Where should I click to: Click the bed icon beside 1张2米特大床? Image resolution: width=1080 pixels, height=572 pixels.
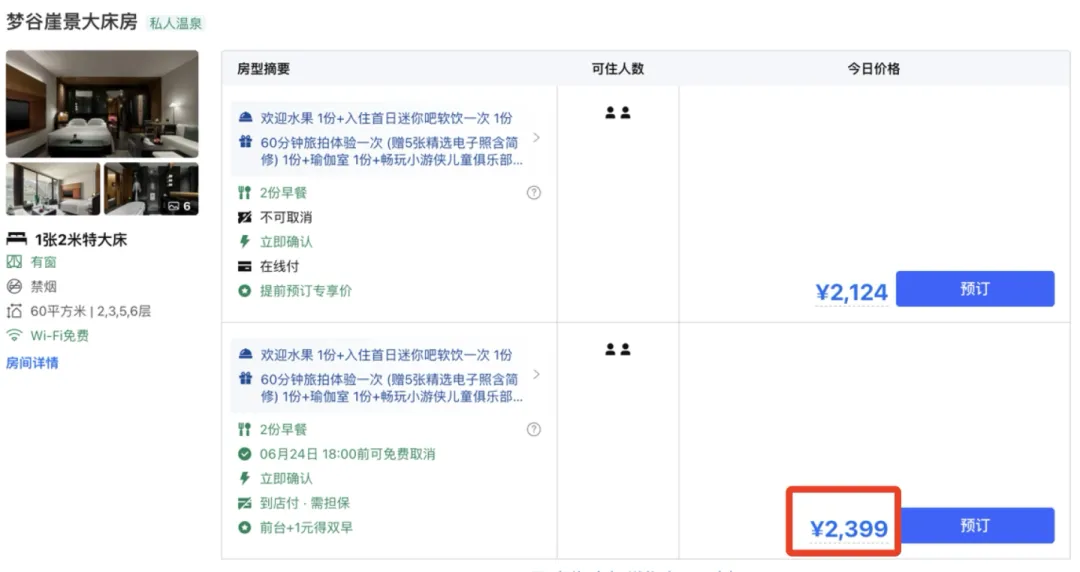pos(17,239)
